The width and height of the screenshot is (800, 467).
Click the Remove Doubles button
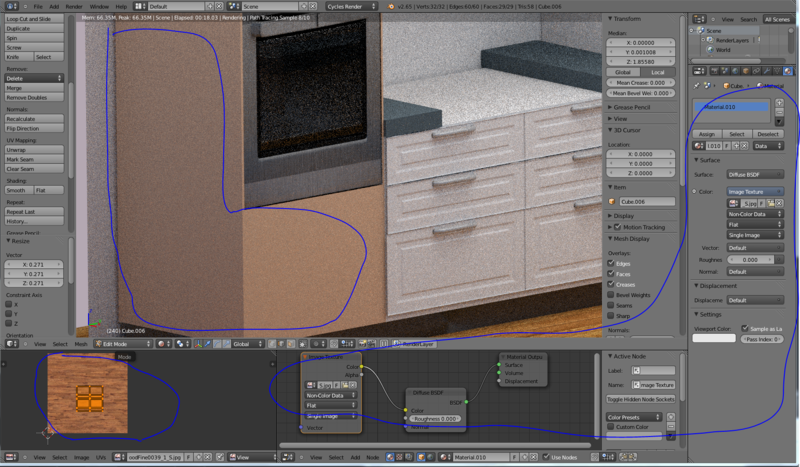pyautogui.click(x=34, y=97)
